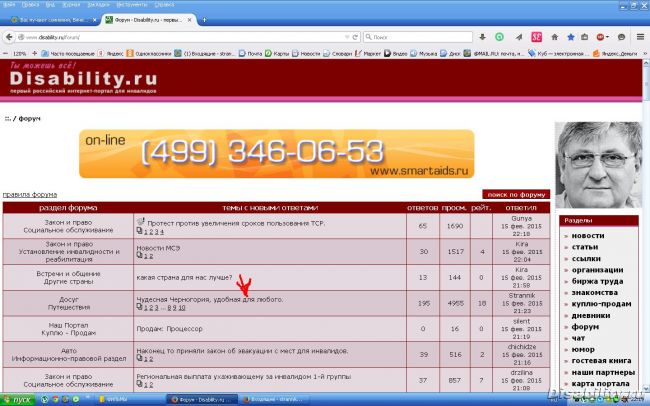Open the downloads arrow icon in toolbar
The height and width of the screenshot is (406, 650).
pyautogui.click(x=482, y=37)
